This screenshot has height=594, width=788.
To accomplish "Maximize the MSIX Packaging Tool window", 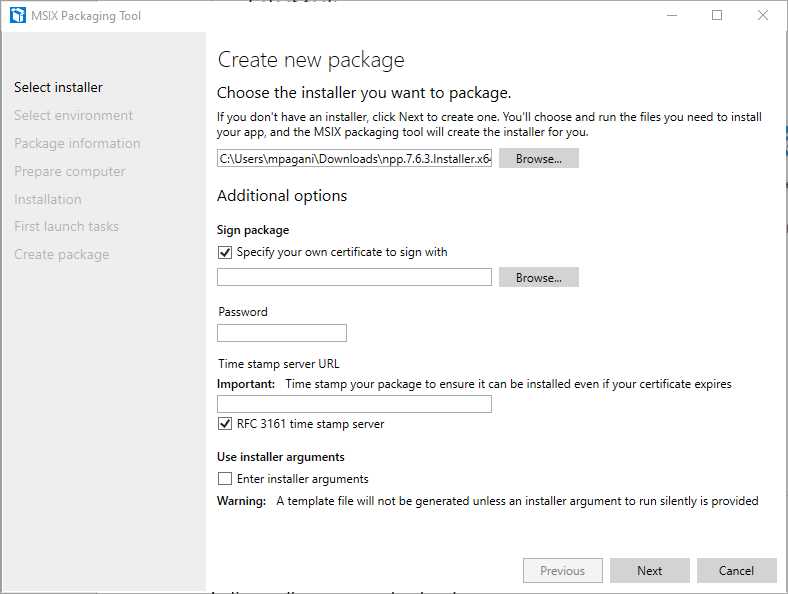I will [x=717, y=16].
